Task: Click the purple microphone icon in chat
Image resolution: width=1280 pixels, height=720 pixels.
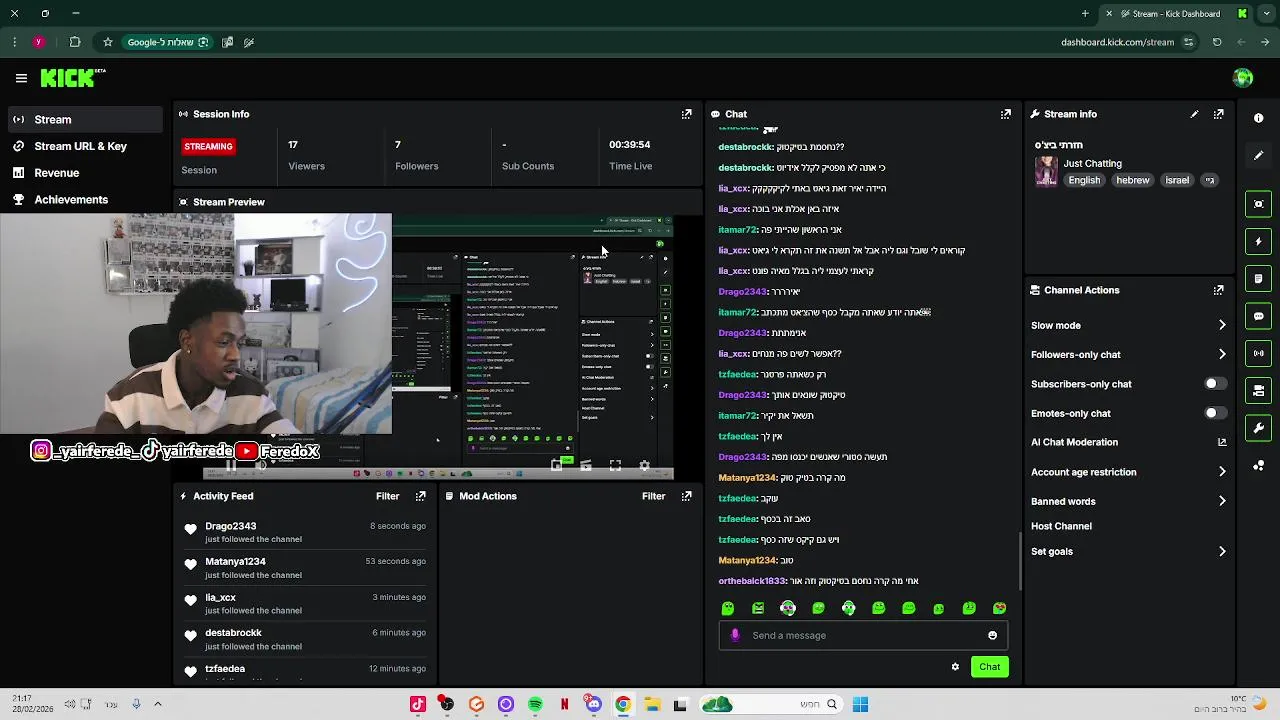Action: (735, 635)
